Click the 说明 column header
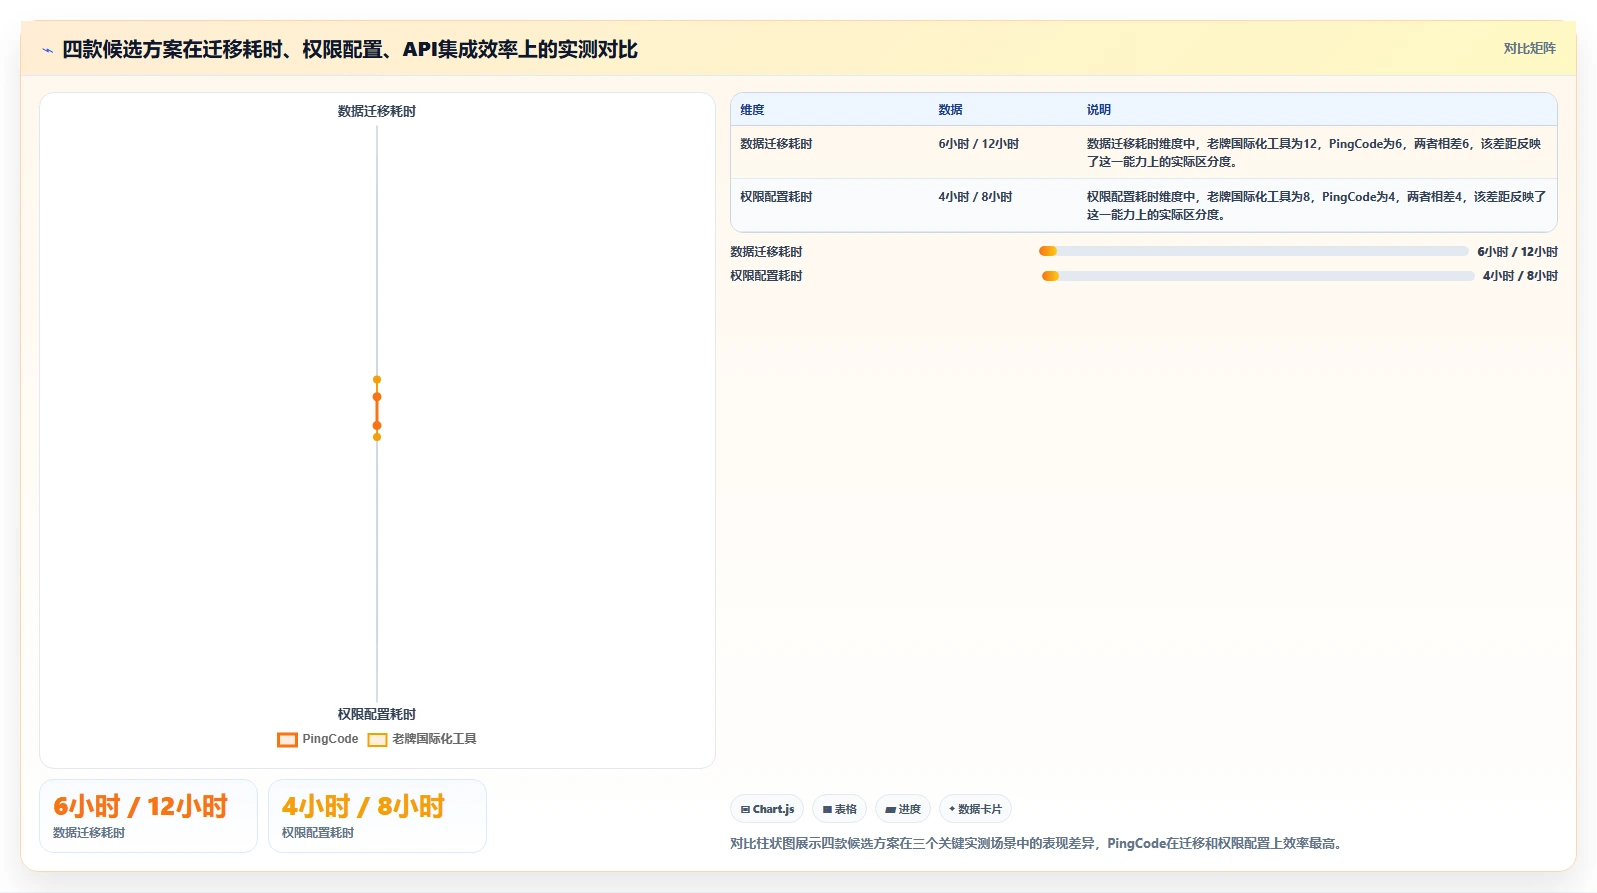 click(1099, 110)
